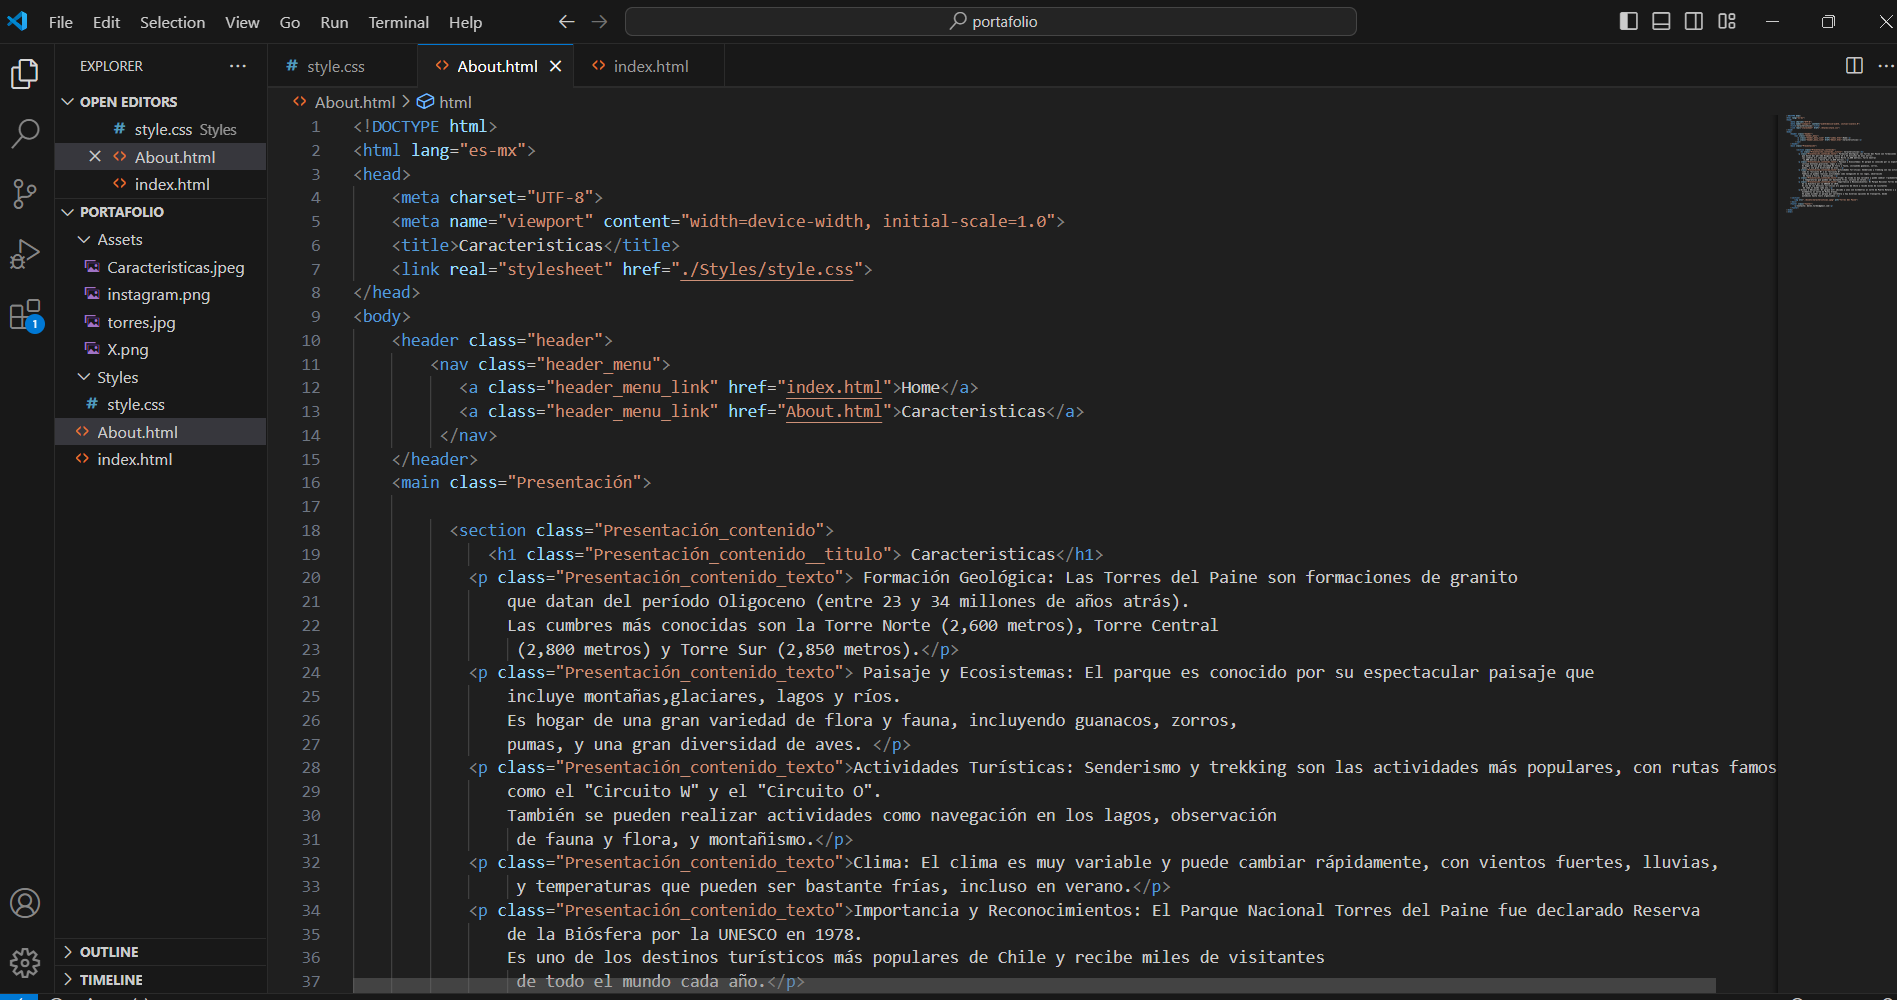Follow the ./Styles/style.css link in code
Viewport: 1897px width, 1000px height.
click(x=767, y=269)
